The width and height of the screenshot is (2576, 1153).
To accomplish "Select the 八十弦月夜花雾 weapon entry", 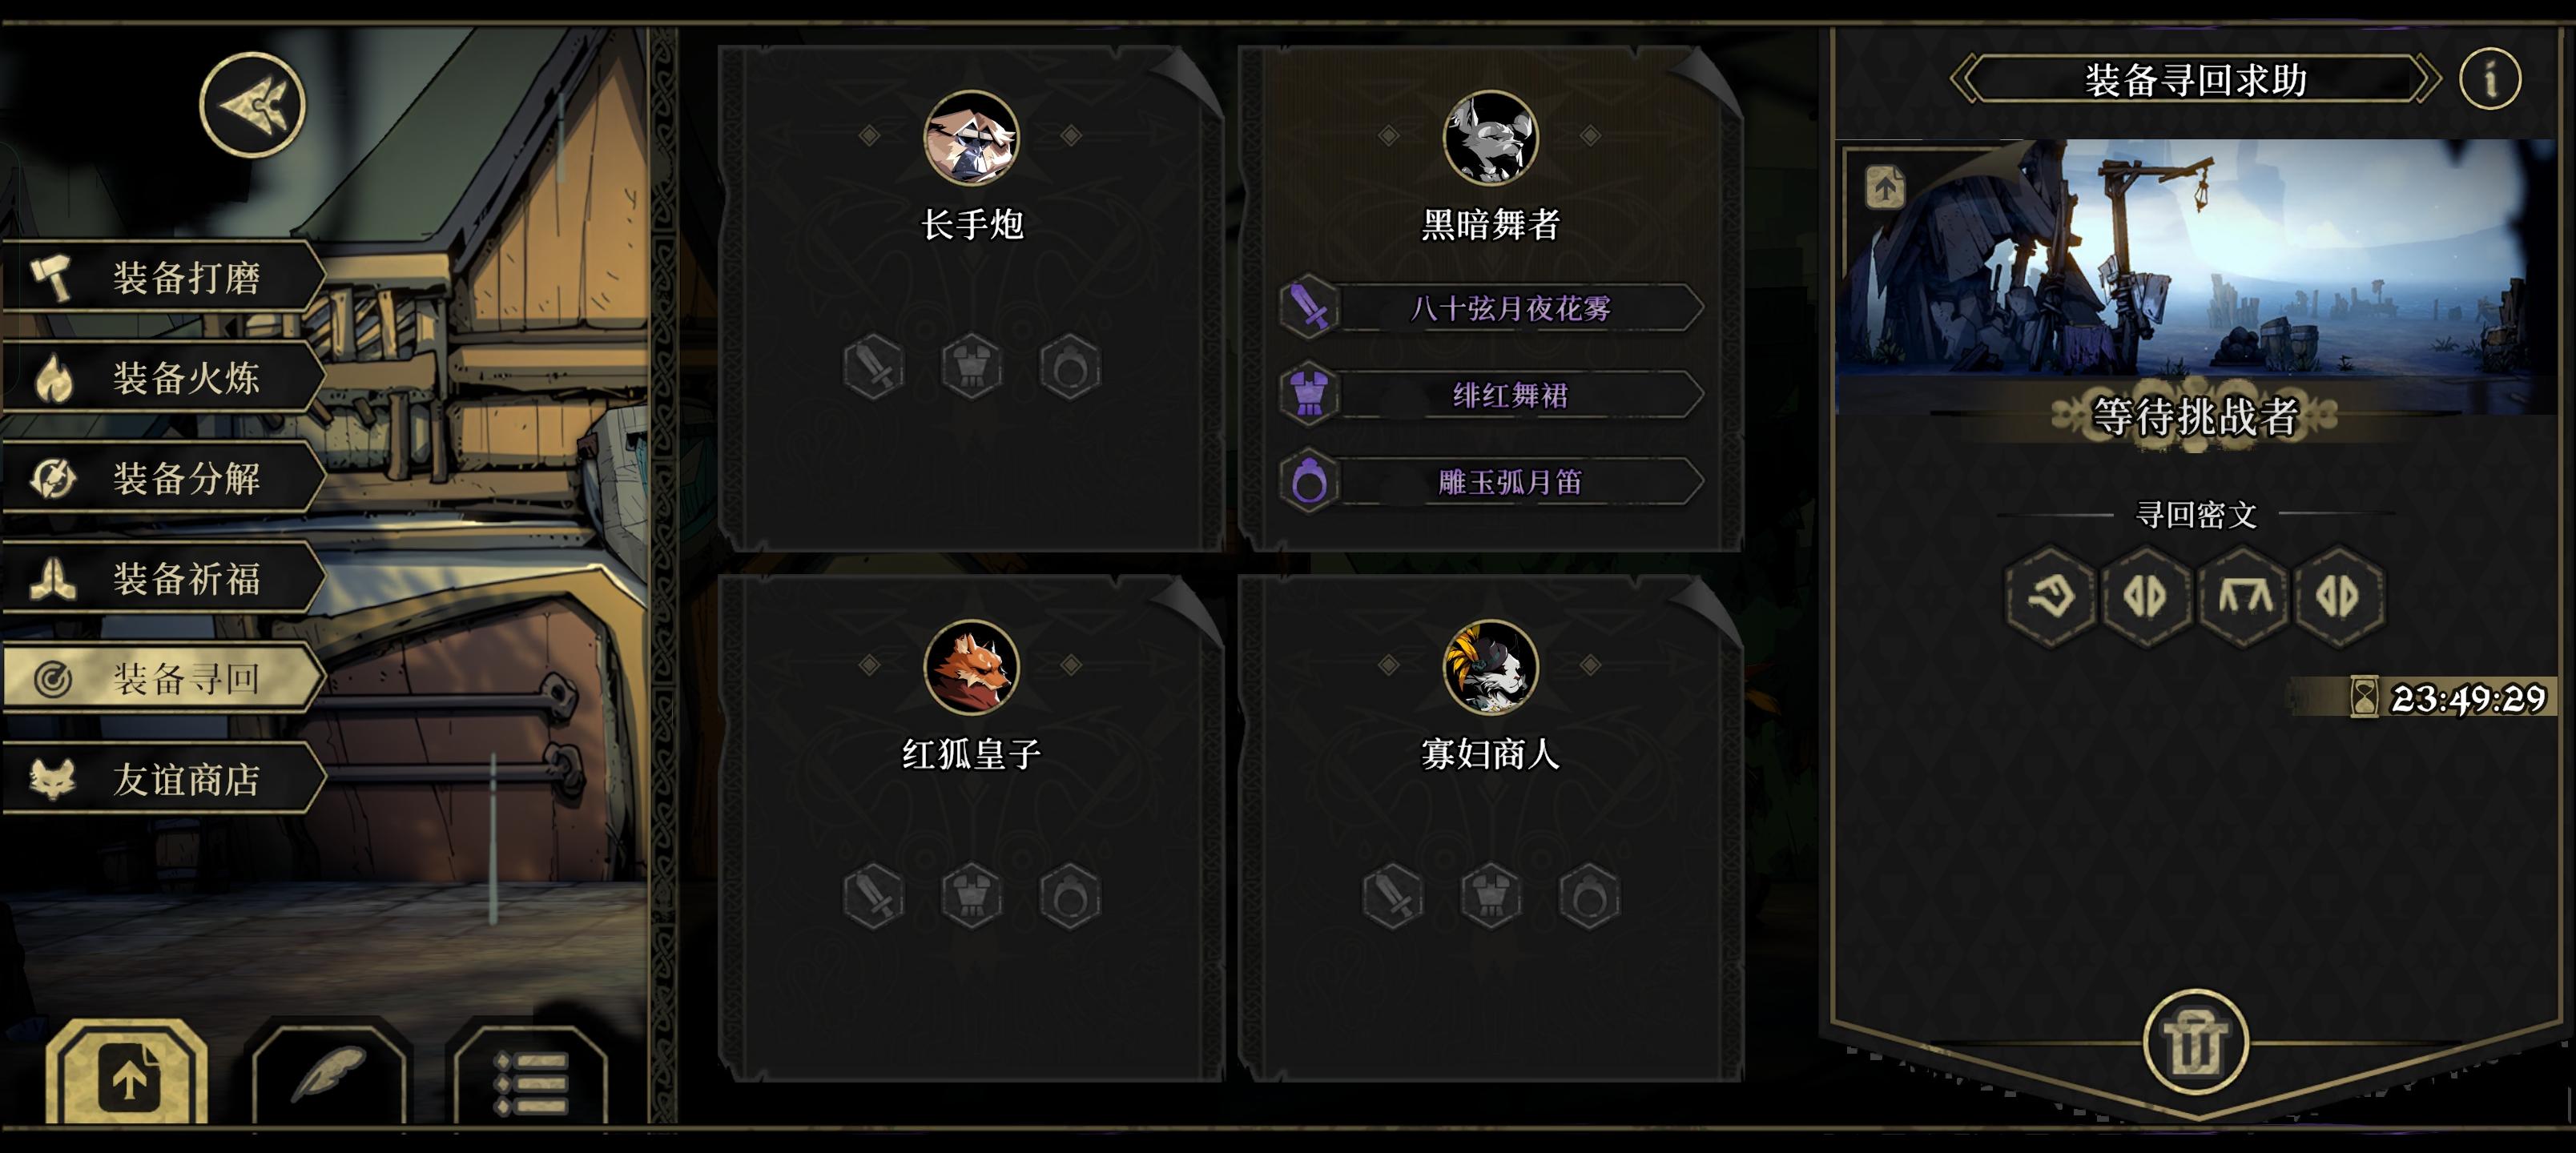I will click(1491, 308).
